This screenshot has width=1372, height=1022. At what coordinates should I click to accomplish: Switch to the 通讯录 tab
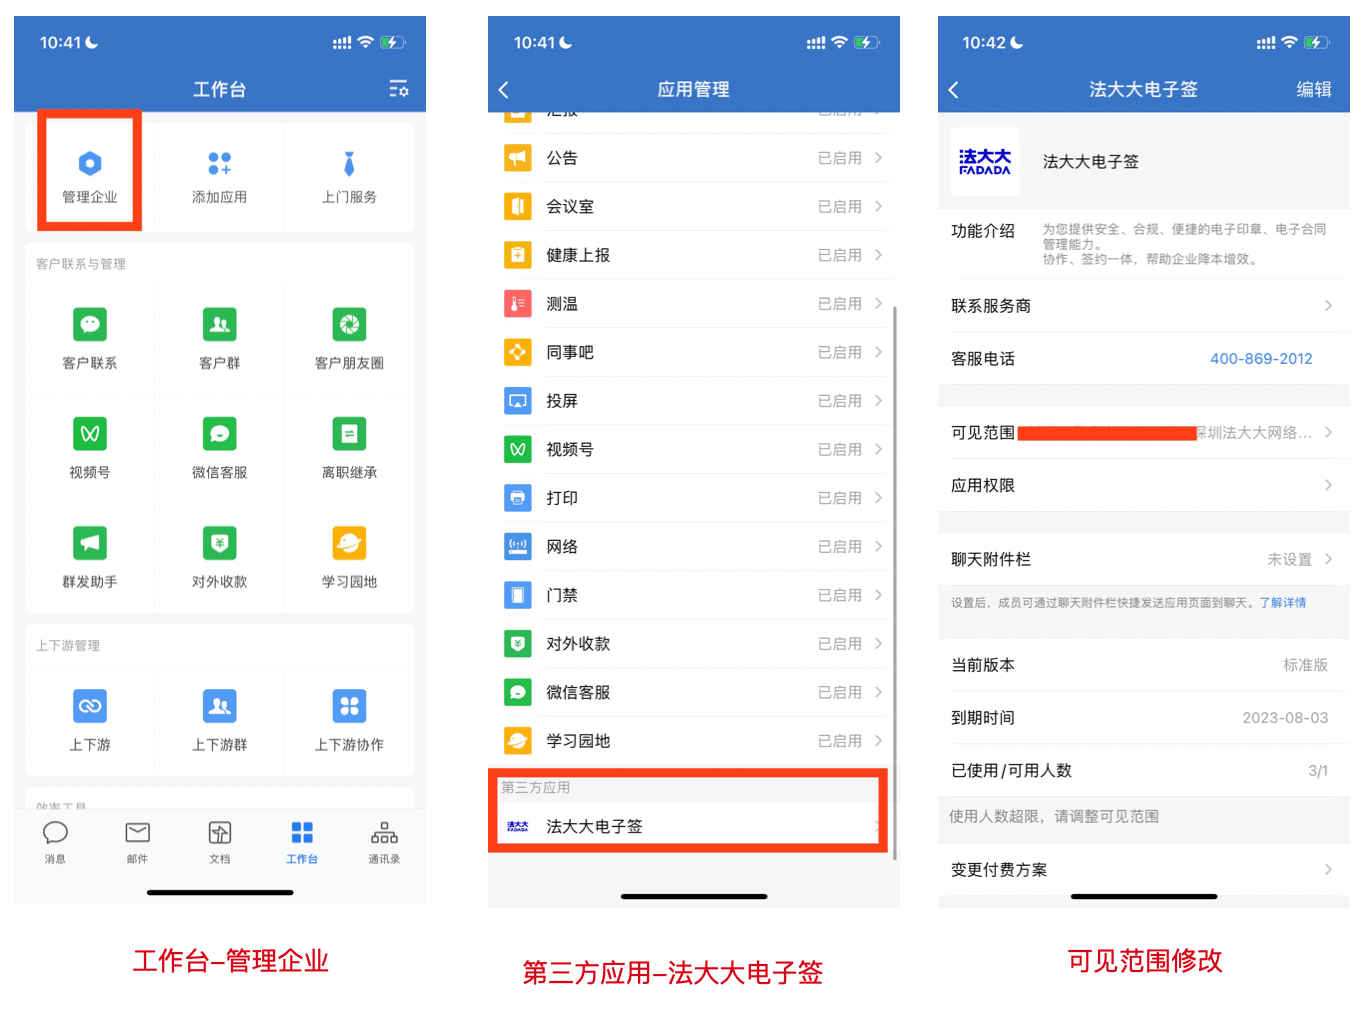pos(384,843)
